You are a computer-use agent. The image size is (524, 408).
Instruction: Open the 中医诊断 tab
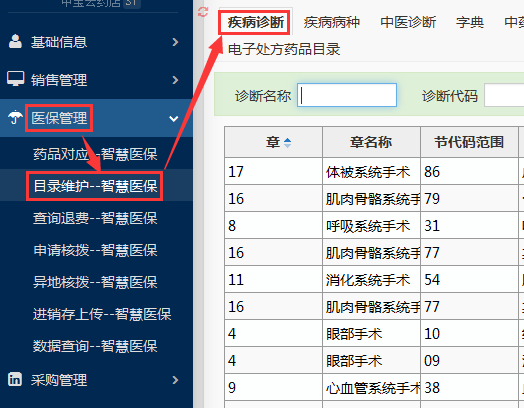point(408,22)
